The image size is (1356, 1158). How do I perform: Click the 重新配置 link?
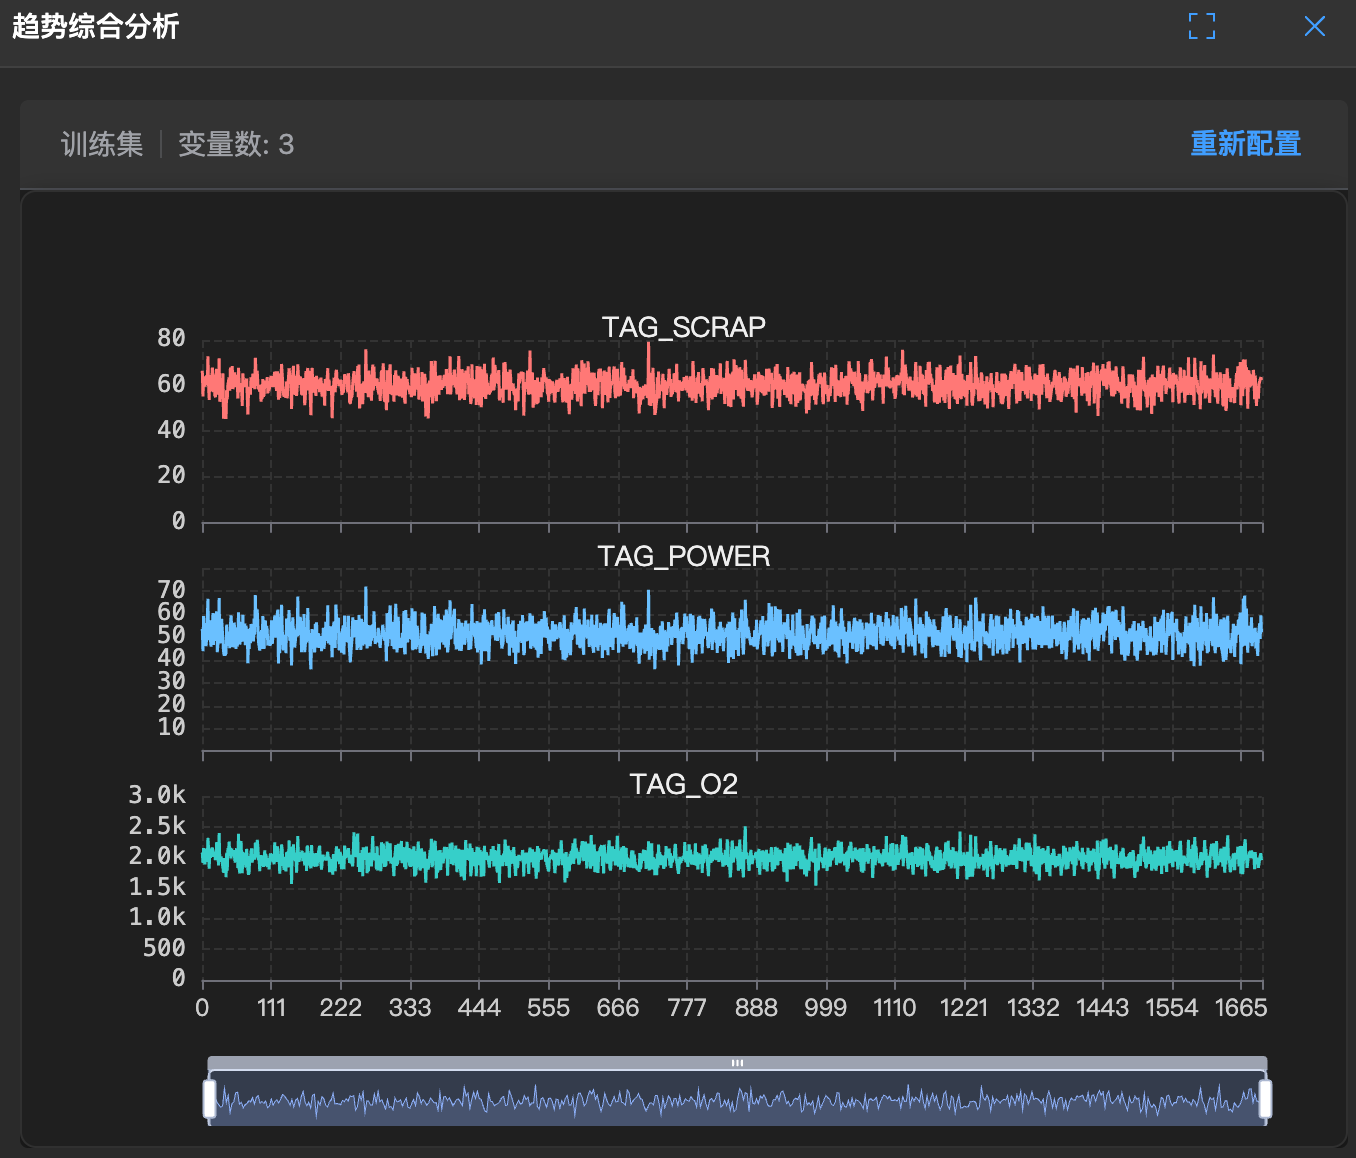(1245, 144)
